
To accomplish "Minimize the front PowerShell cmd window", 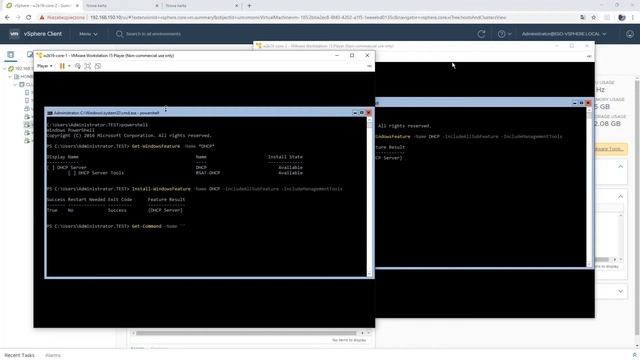I will click(x=355, y=113).
